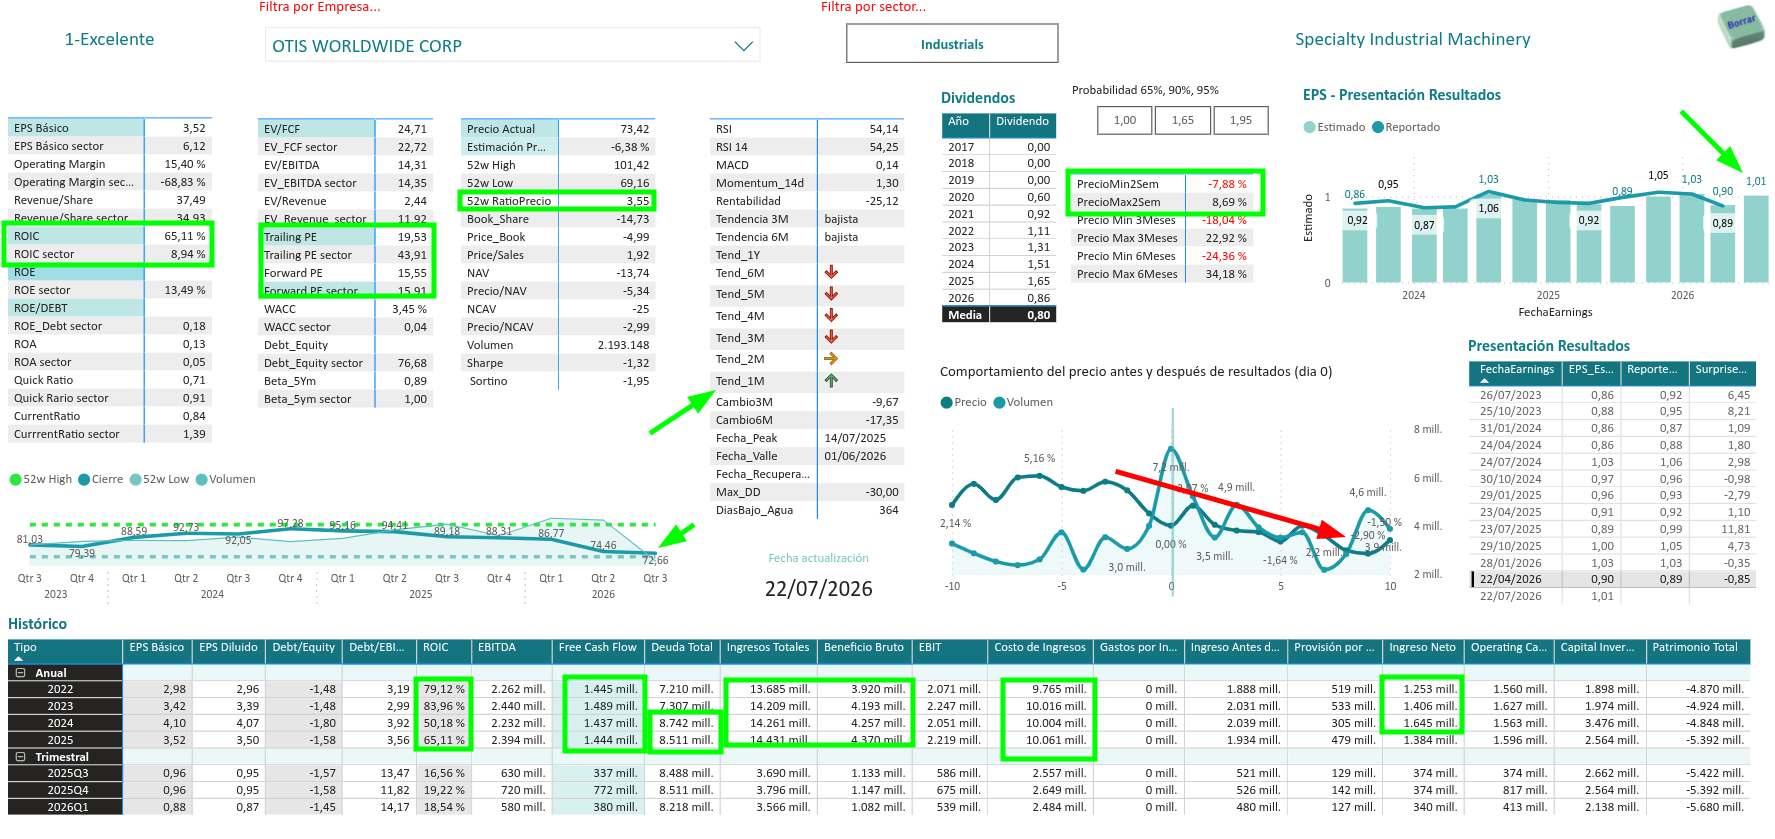Select the 1,65 probability button
The image size is (1775, 839).
pos(1183,120)
